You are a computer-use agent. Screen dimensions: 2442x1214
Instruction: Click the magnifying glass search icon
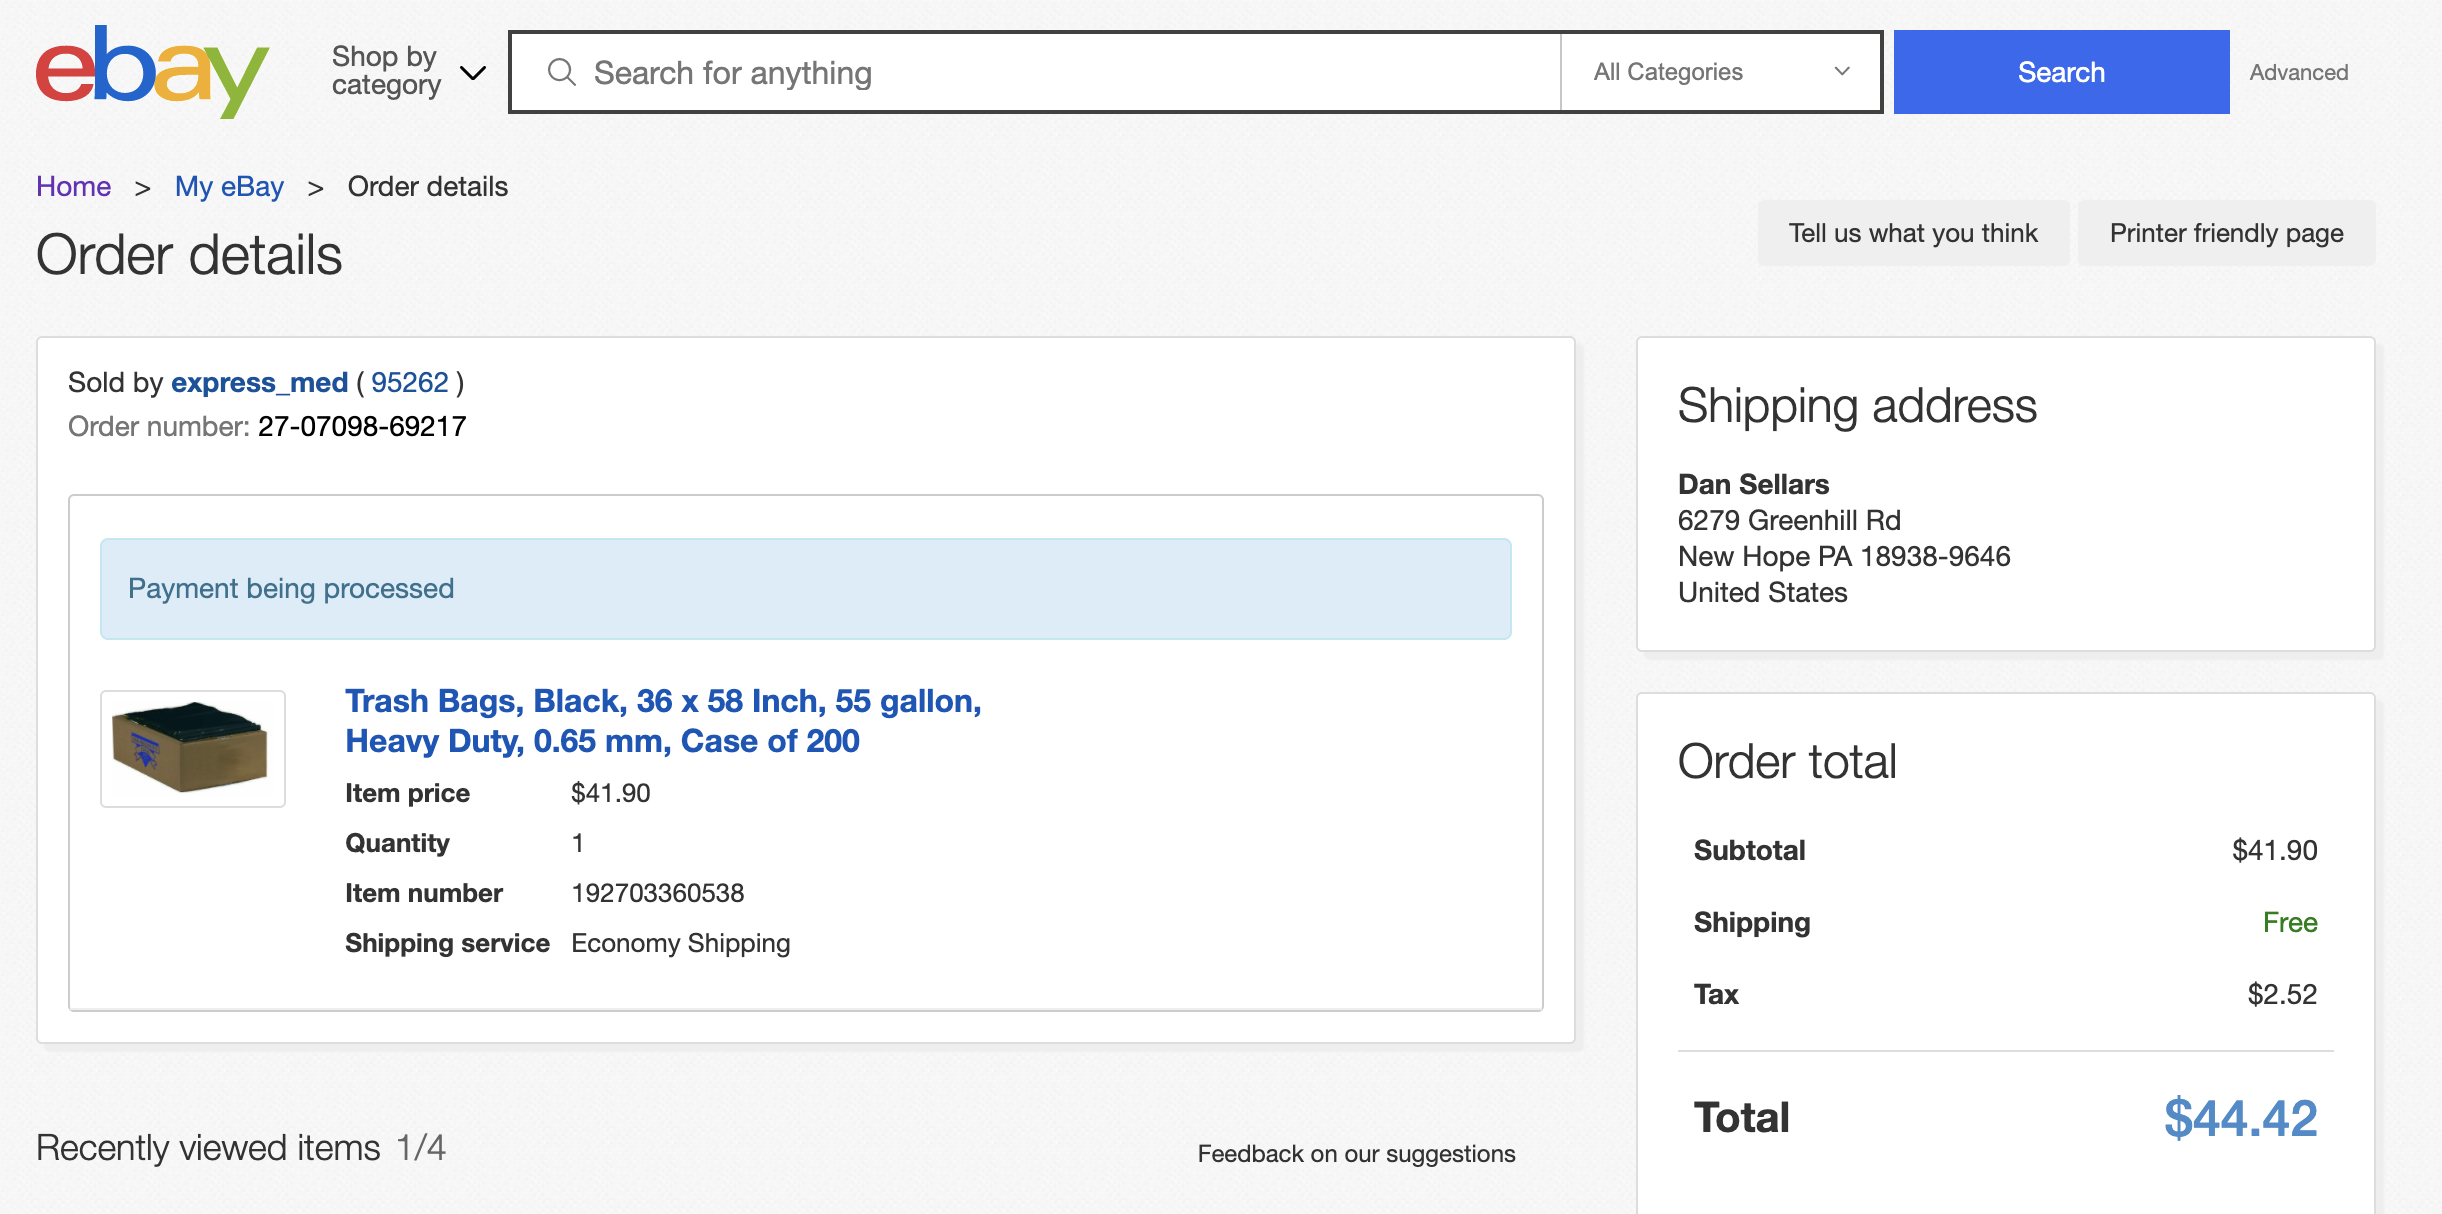[562, 72]
